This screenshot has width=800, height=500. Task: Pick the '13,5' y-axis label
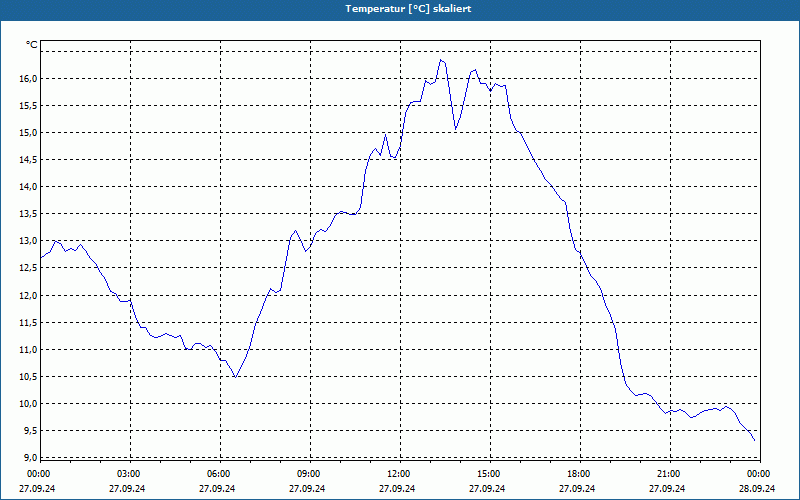click(x=29, y=214)
